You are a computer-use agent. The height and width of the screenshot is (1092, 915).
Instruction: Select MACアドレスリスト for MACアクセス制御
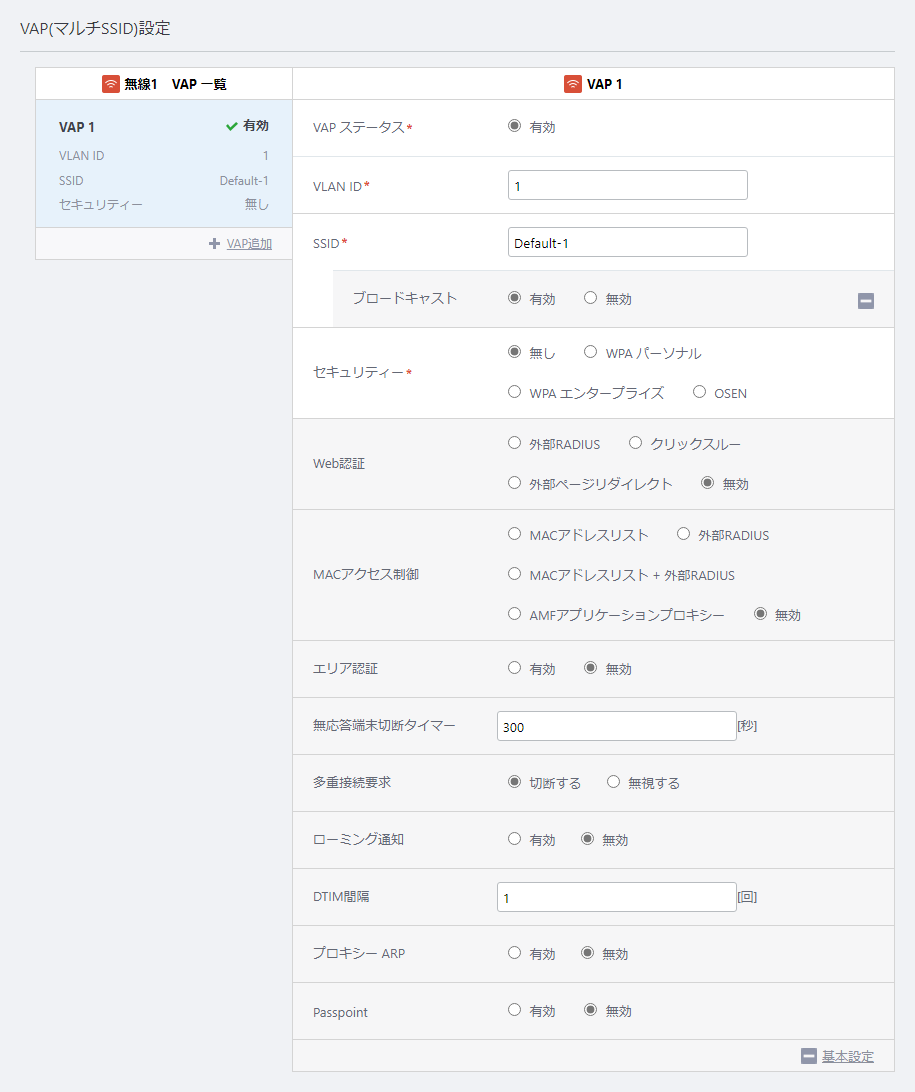coord(515,534)
